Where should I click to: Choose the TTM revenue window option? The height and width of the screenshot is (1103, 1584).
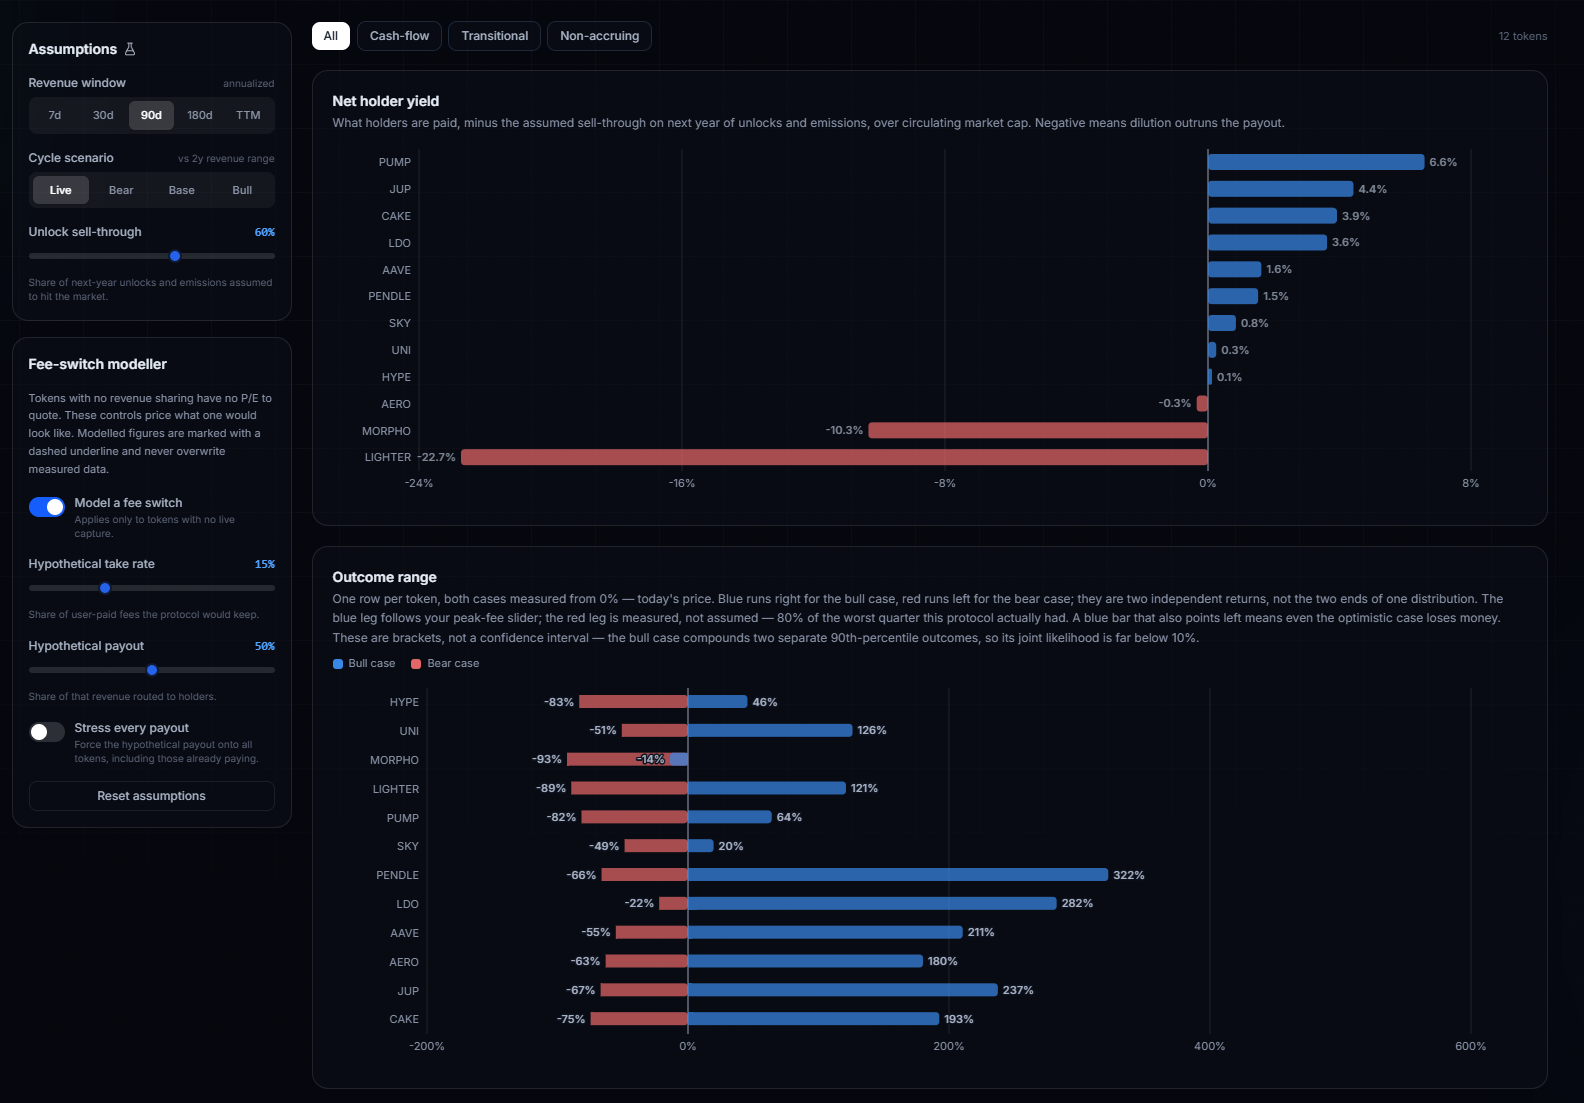(x=248, y=115)
